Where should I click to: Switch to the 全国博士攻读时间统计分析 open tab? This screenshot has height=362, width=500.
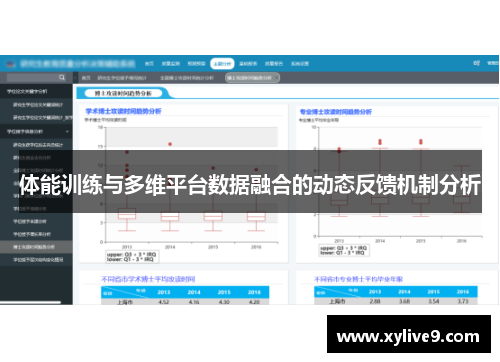pyautogui.click(x=187, y=78)
